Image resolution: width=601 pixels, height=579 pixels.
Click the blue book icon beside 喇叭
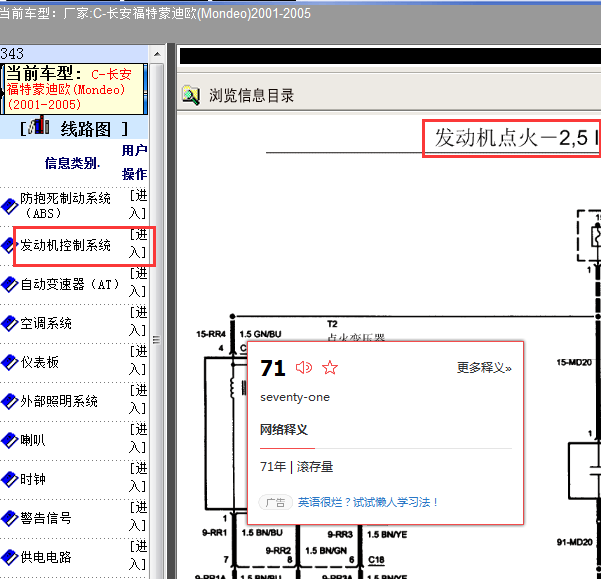coord(9,440)
